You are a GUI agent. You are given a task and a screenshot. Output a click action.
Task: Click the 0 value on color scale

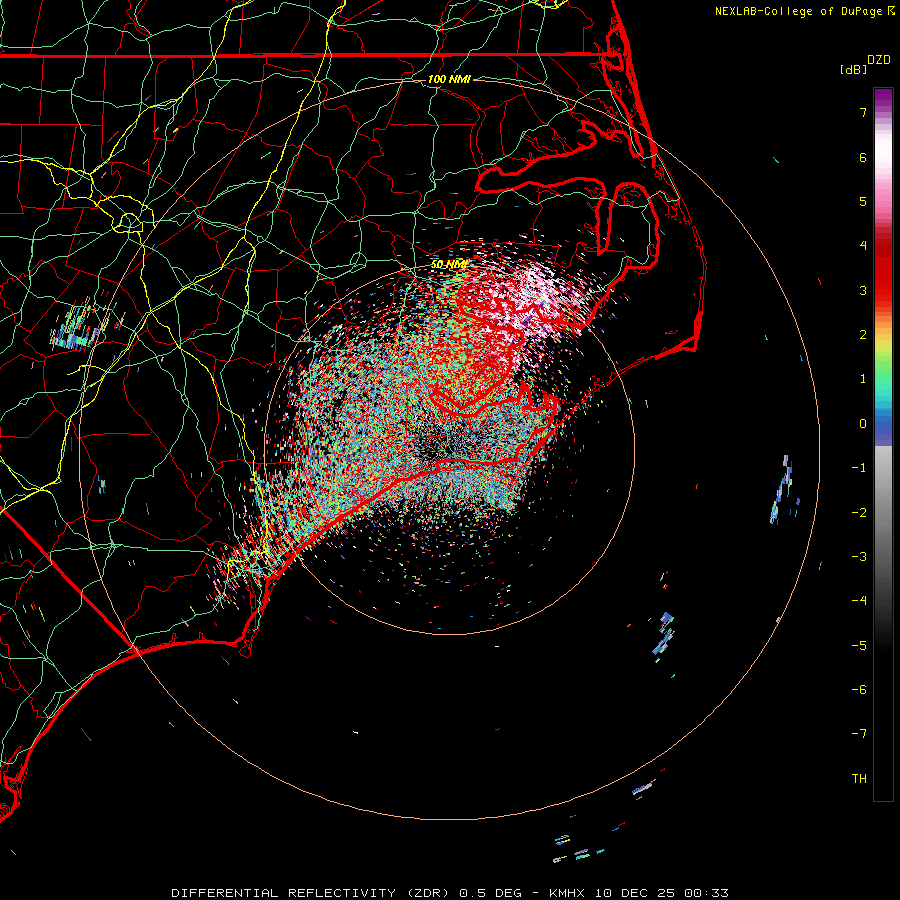pos(863,424)
